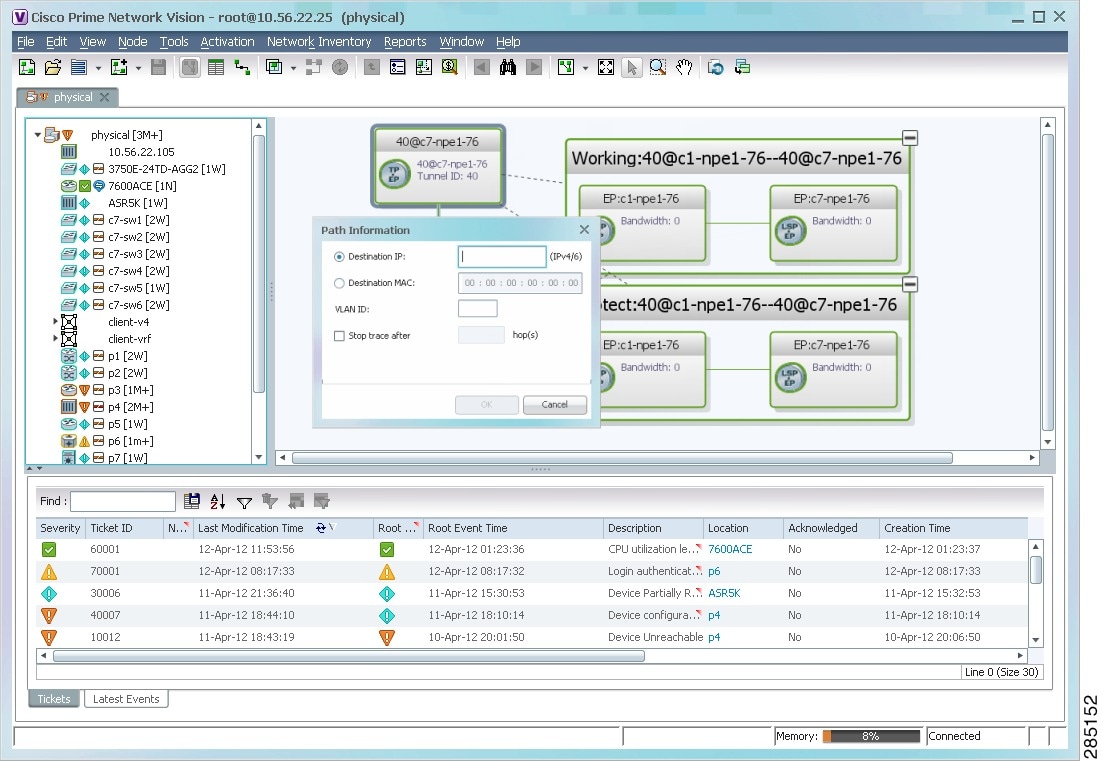This screenshot has height=761, width=1102.
Task: Click the Find text field in tickets pane
Action: (122, 501)
